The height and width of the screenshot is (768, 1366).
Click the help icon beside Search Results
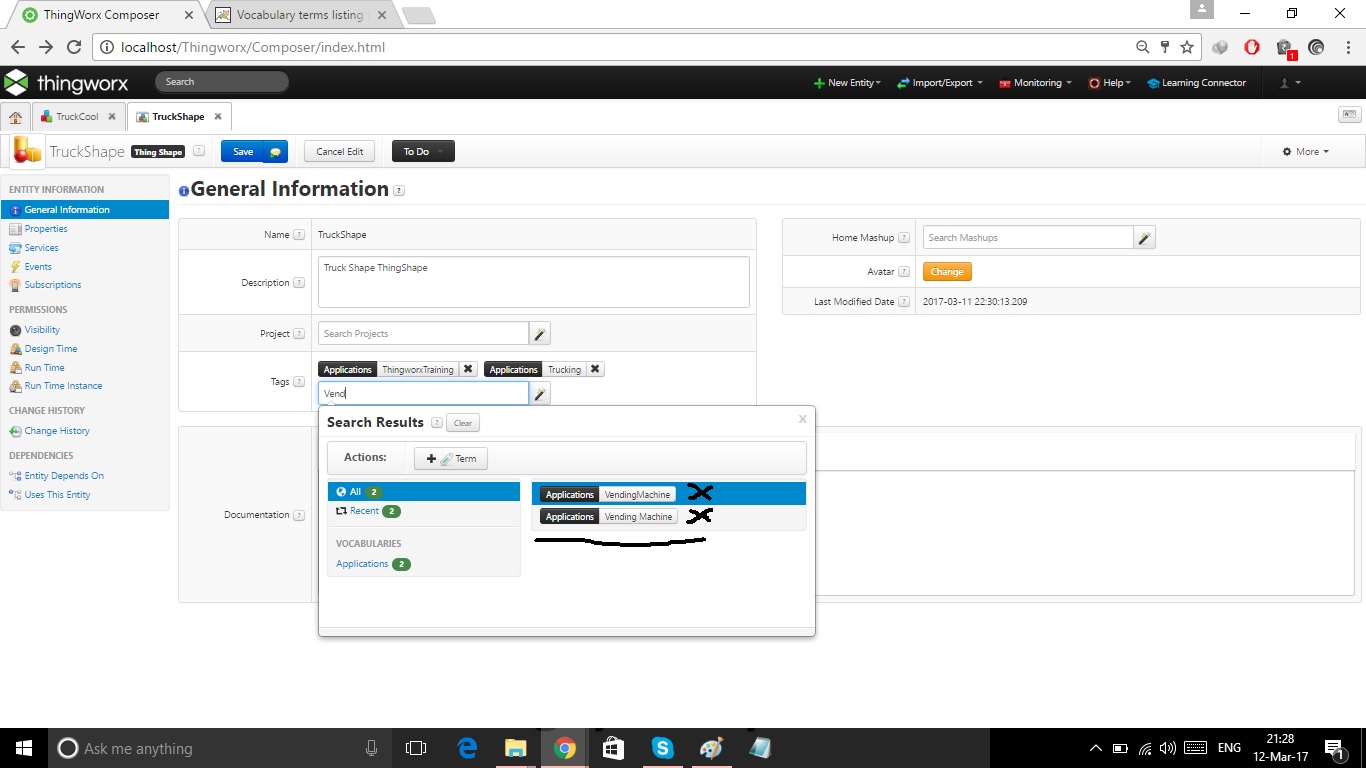point(436,423)
